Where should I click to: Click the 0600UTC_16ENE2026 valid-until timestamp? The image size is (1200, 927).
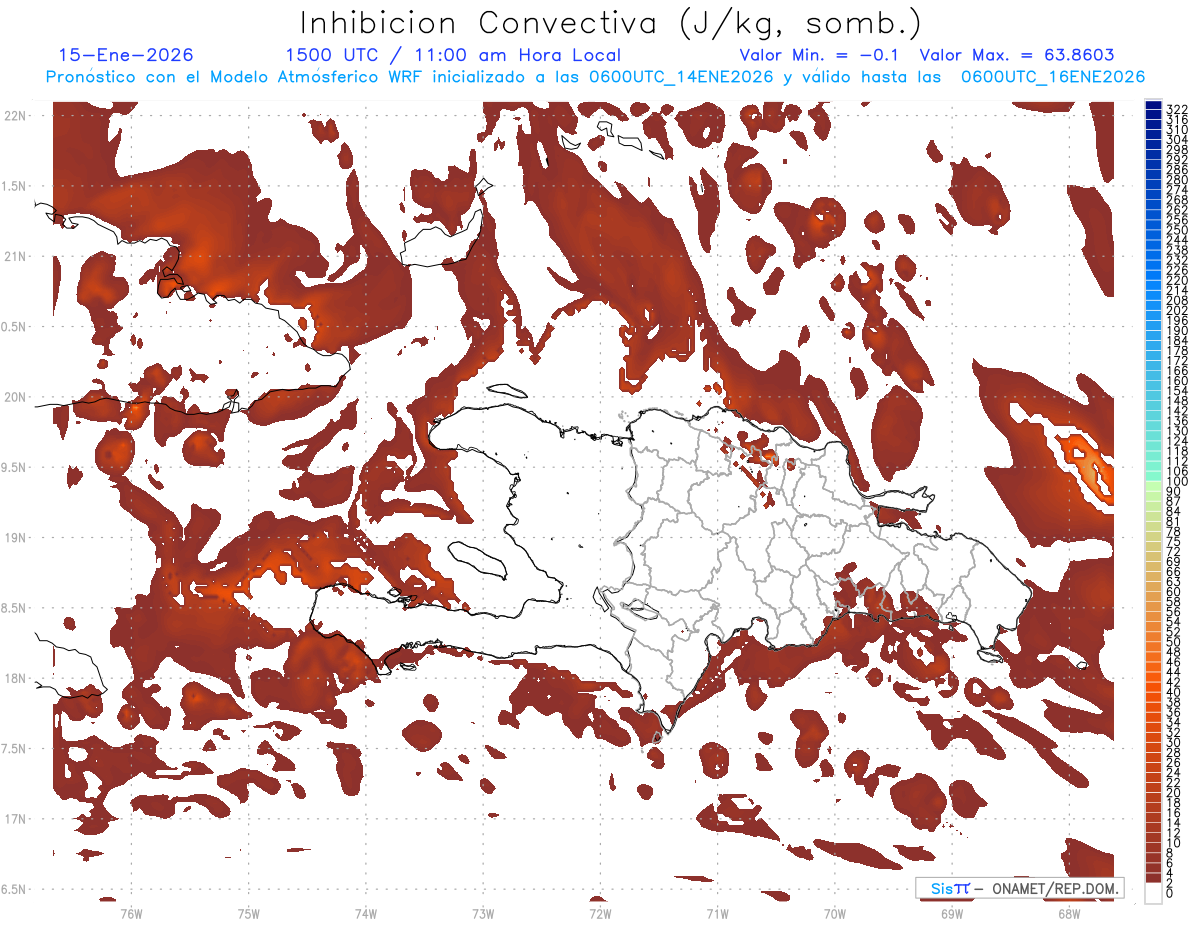tap(1053, 77)
